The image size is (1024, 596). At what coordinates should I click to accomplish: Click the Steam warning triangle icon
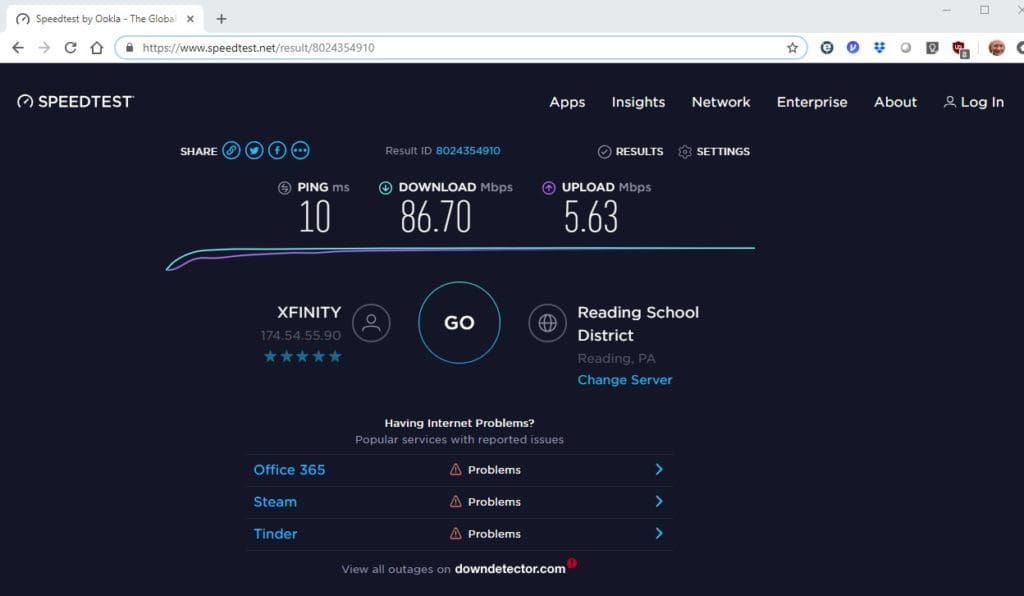coord(455,501)
